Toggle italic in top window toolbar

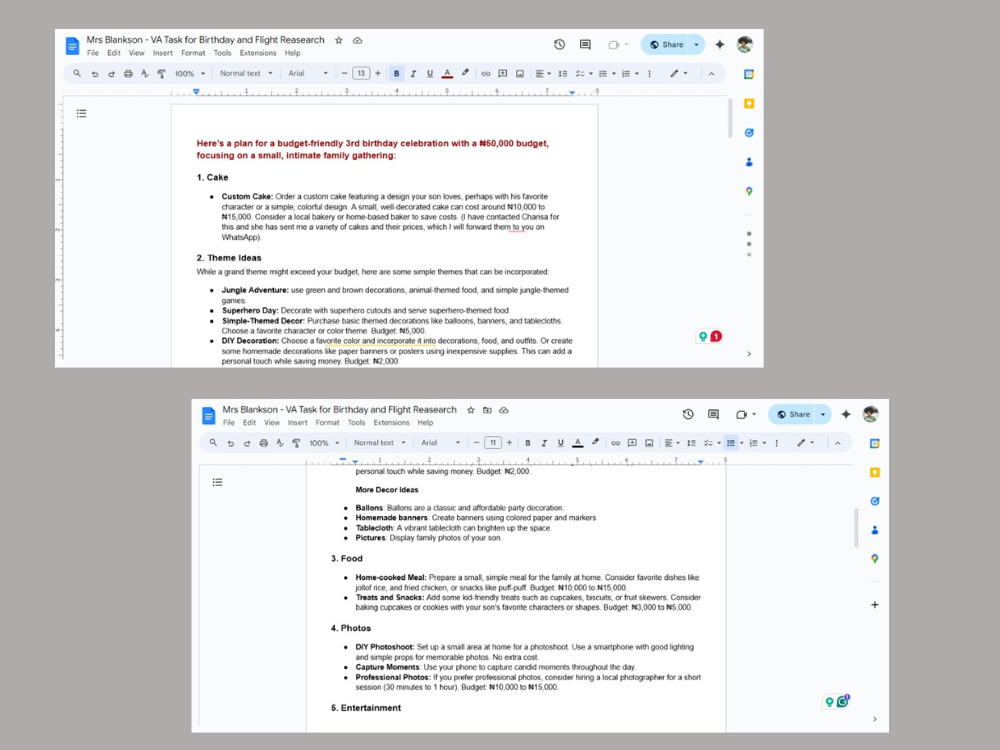[413, 73]
